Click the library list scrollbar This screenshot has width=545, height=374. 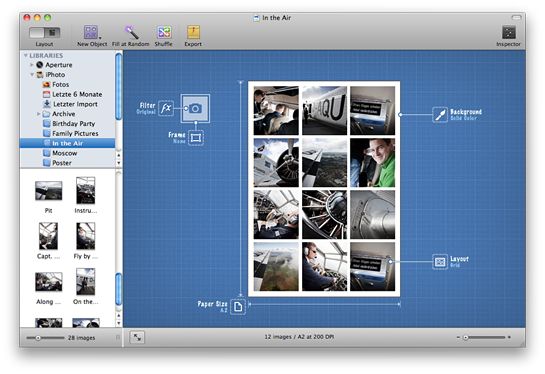(x=119, y=87)
